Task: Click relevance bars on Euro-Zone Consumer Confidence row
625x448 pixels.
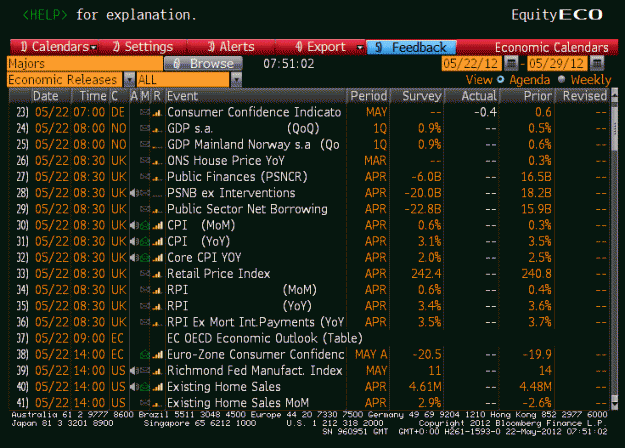Action: [158, 355]
